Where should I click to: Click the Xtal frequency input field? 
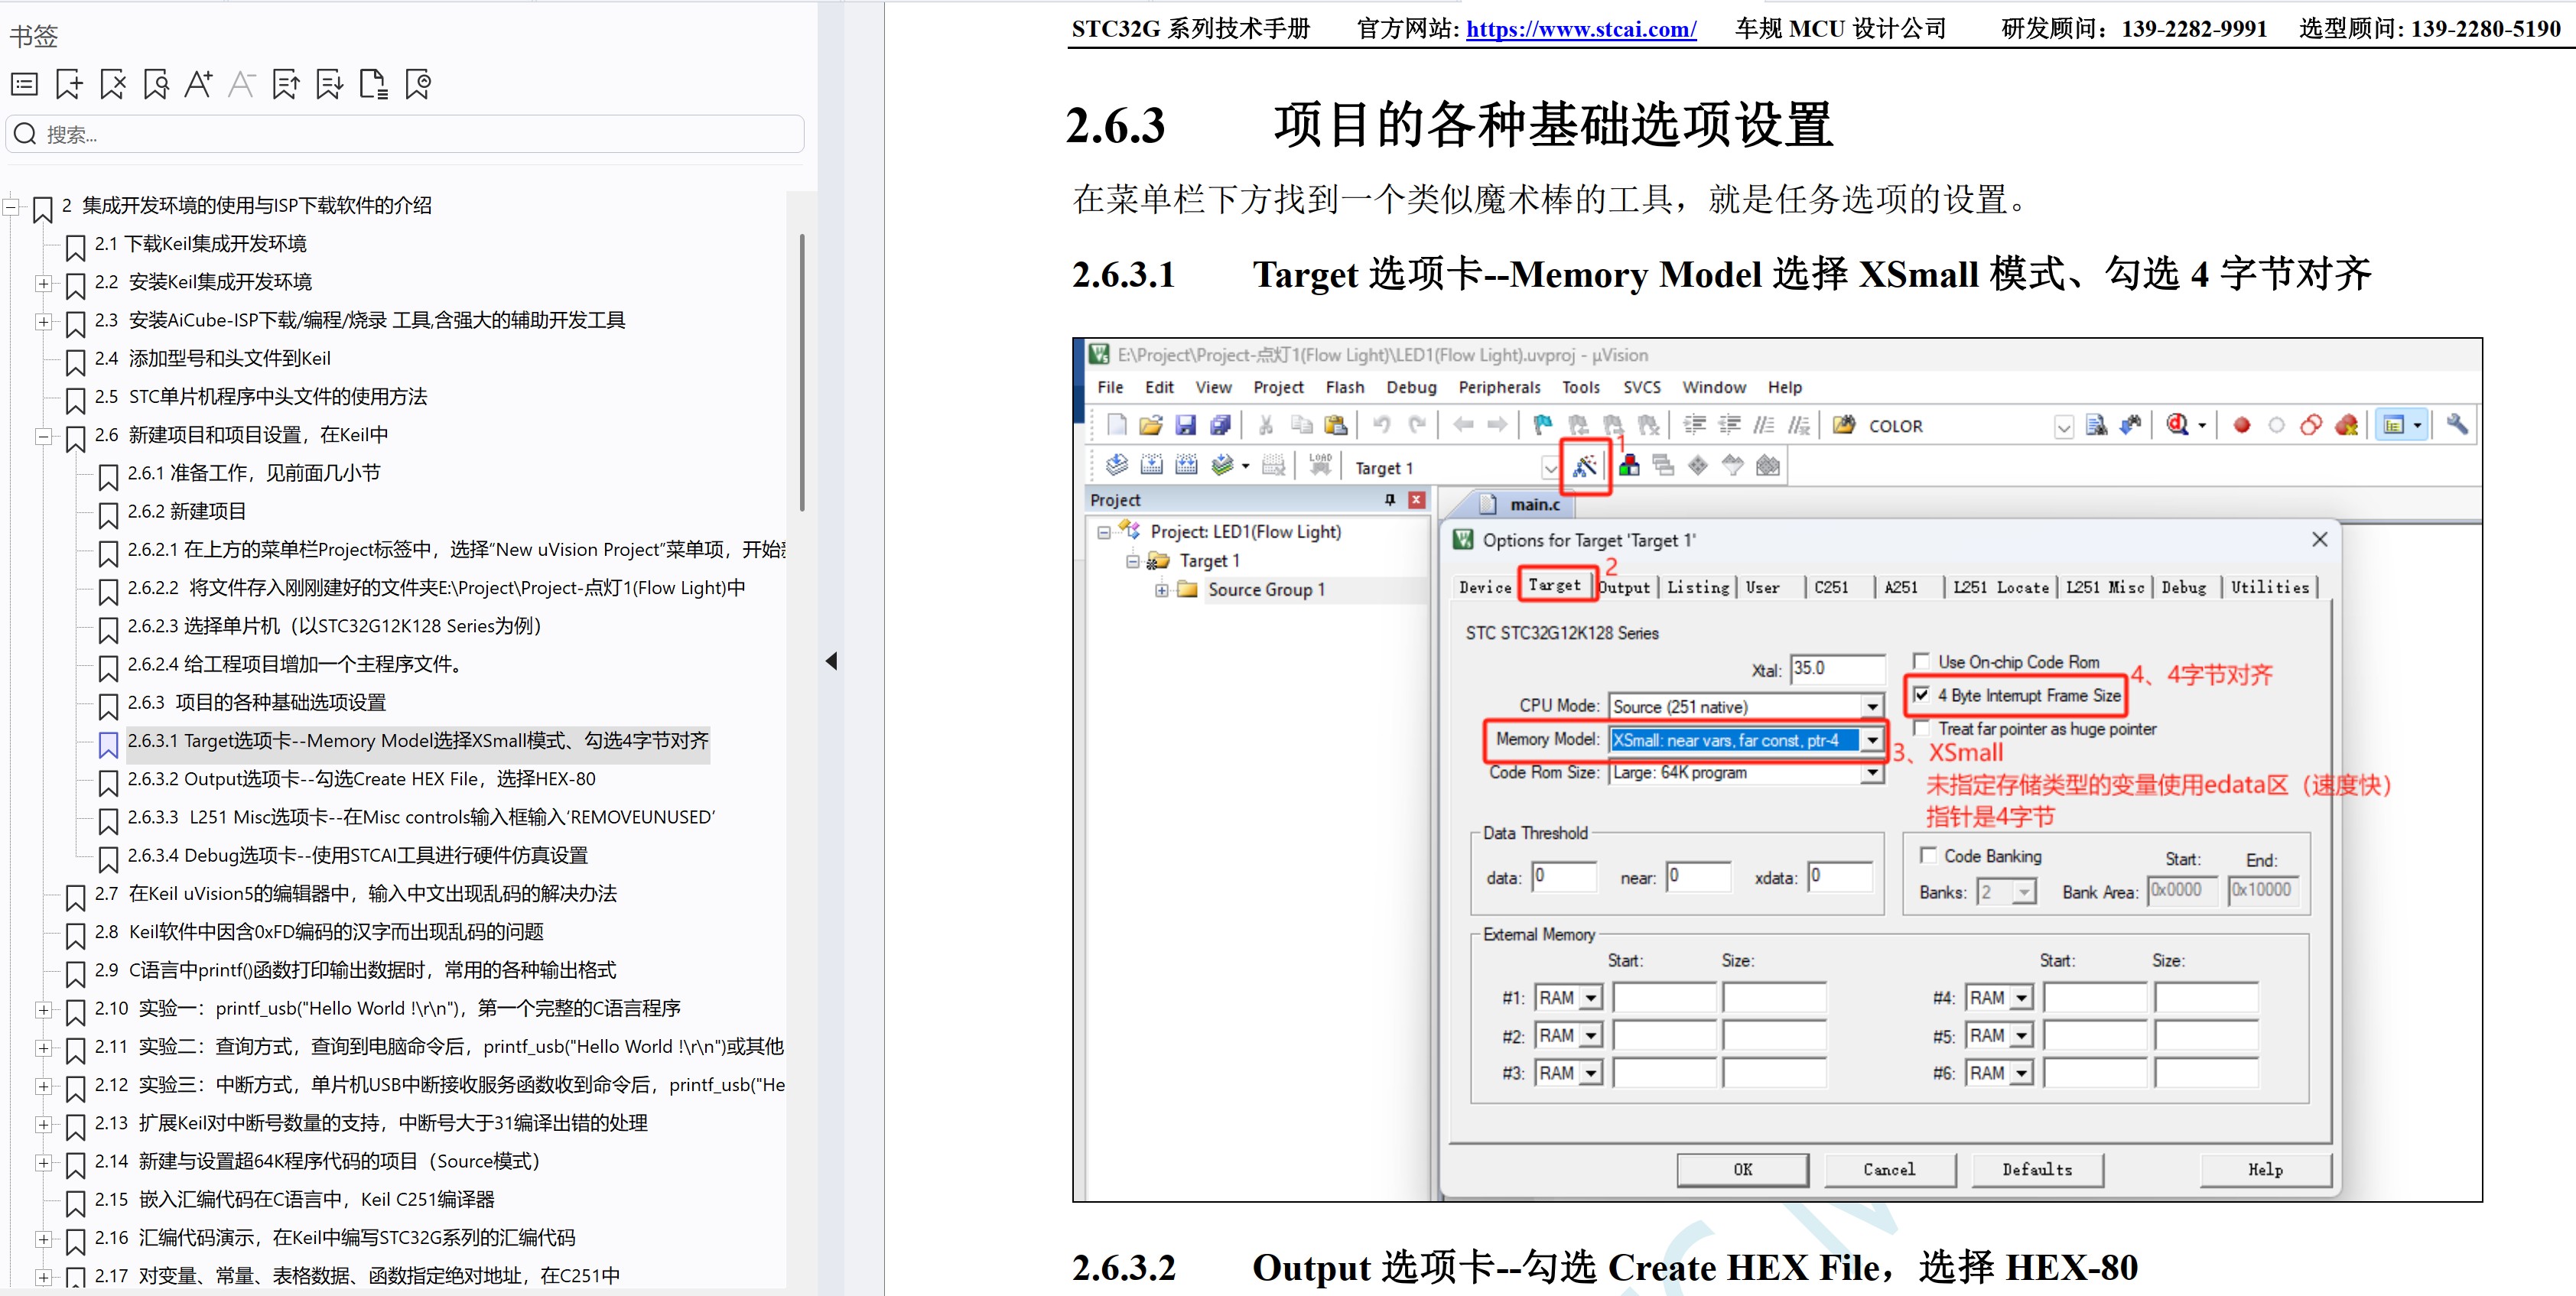pos(1837,668)
